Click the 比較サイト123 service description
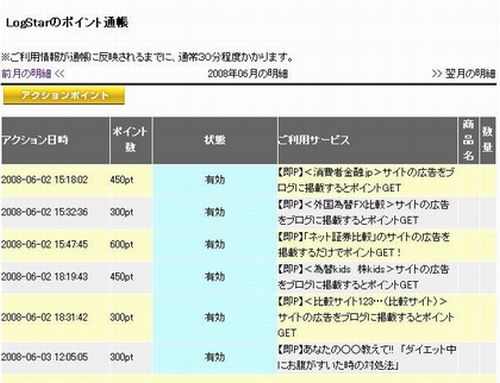This screenshot has width=500, height=383. pos(366,317)
